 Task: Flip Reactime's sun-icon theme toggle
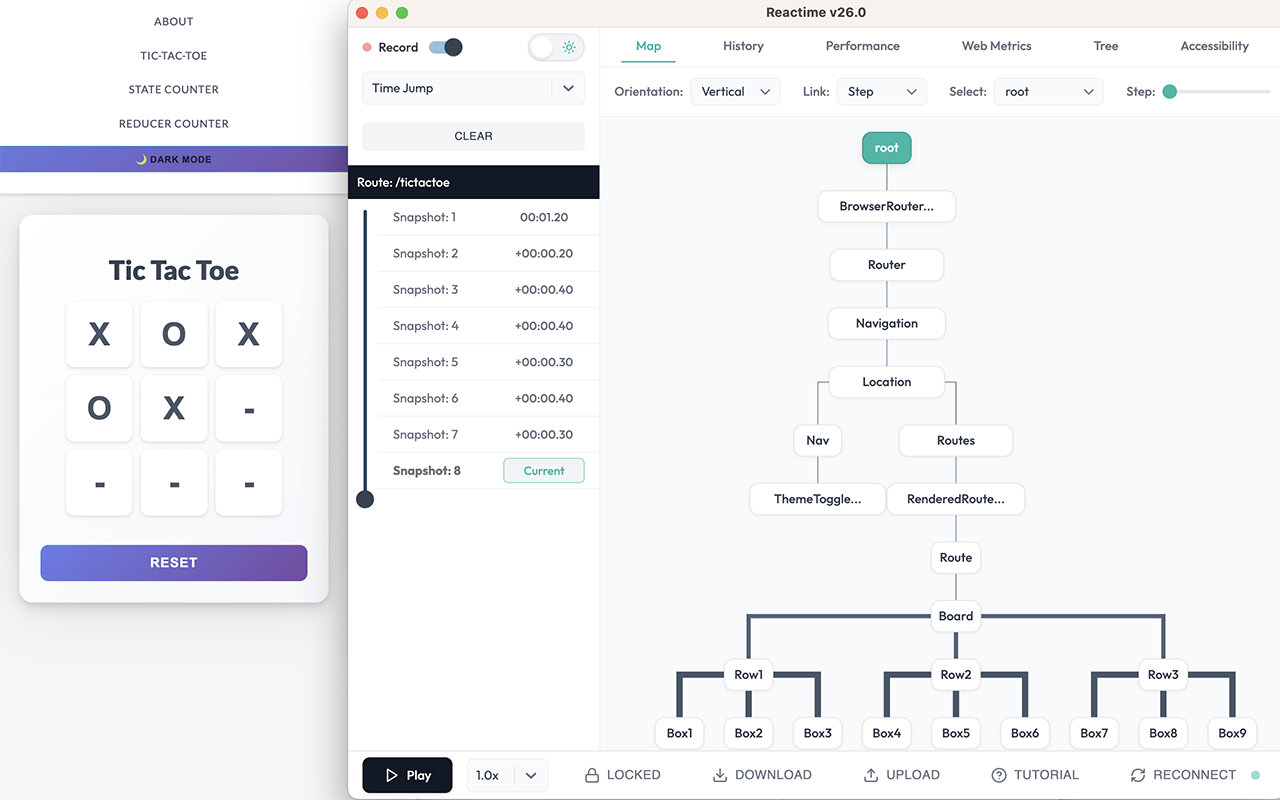(556, 47)
